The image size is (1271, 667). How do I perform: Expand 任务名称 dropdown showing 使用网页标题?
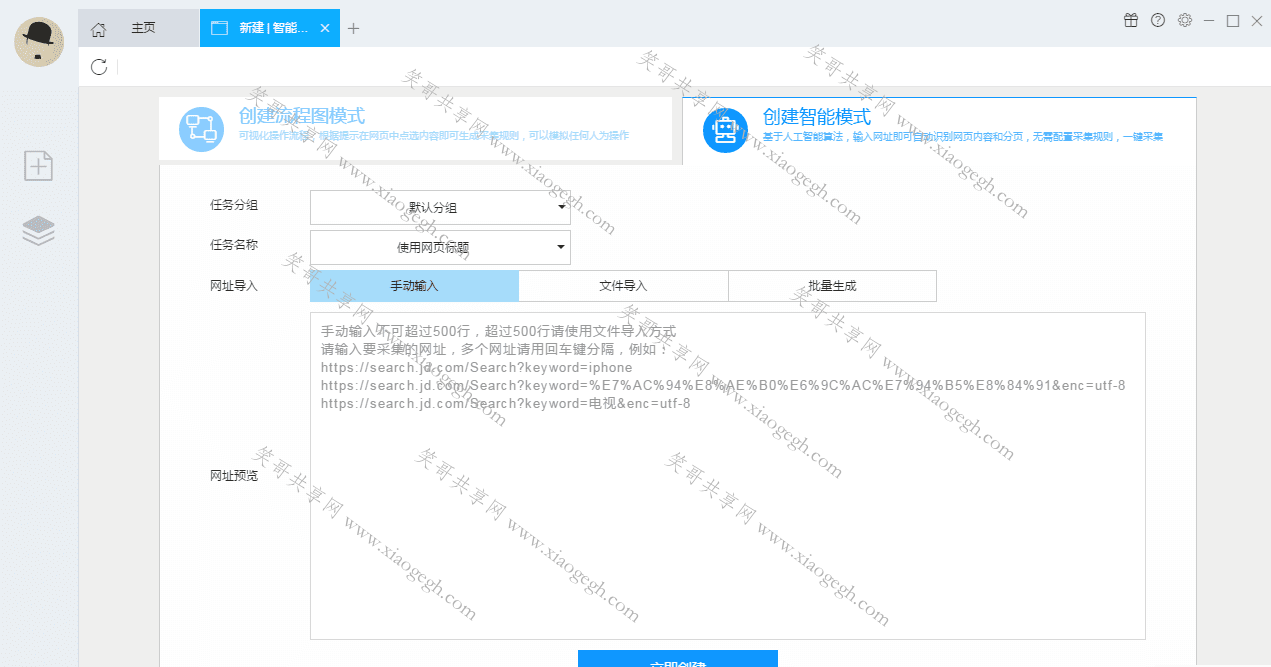click(440, 247)
